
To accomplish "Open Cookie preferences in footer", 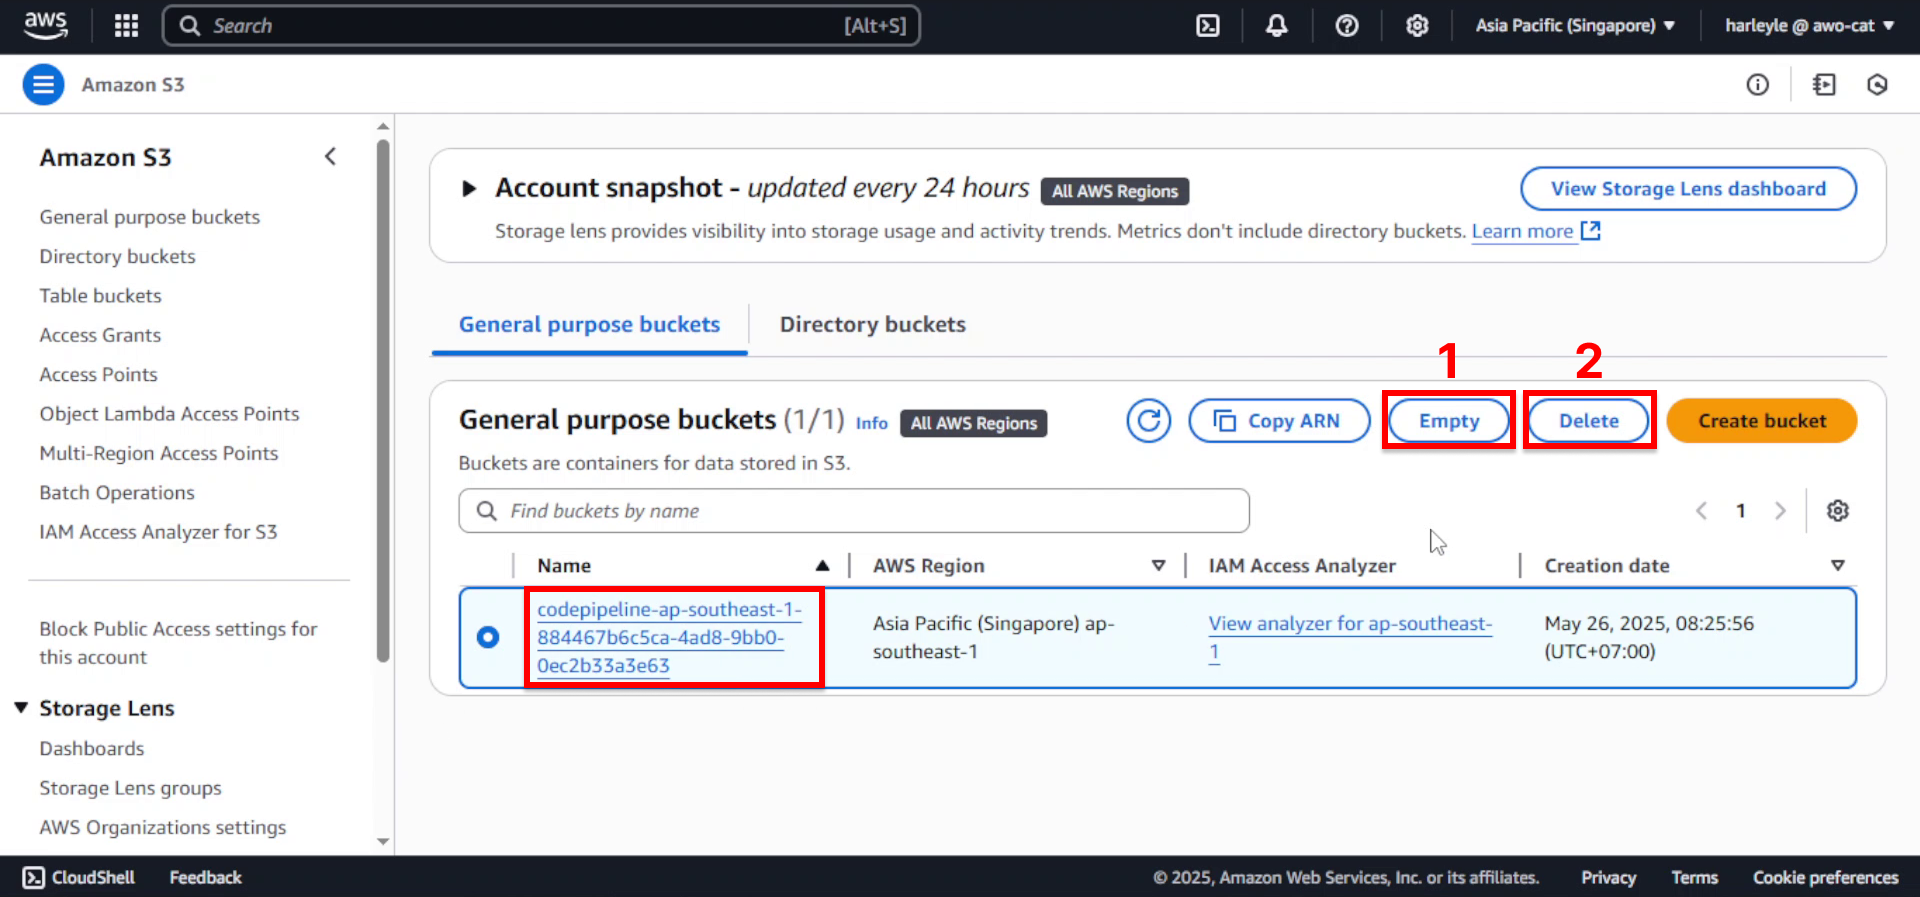I will click(x=1825, y=877).
